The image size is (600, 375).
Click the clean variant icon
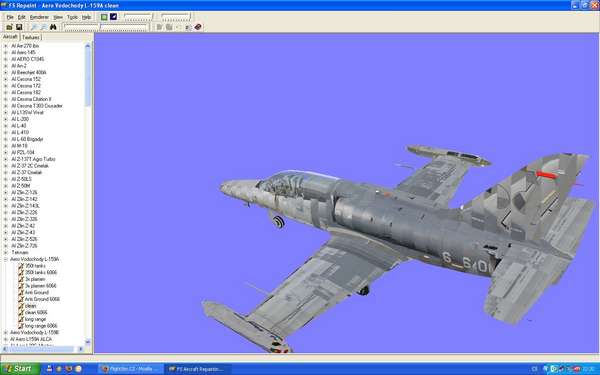click(x=21, y=306)
